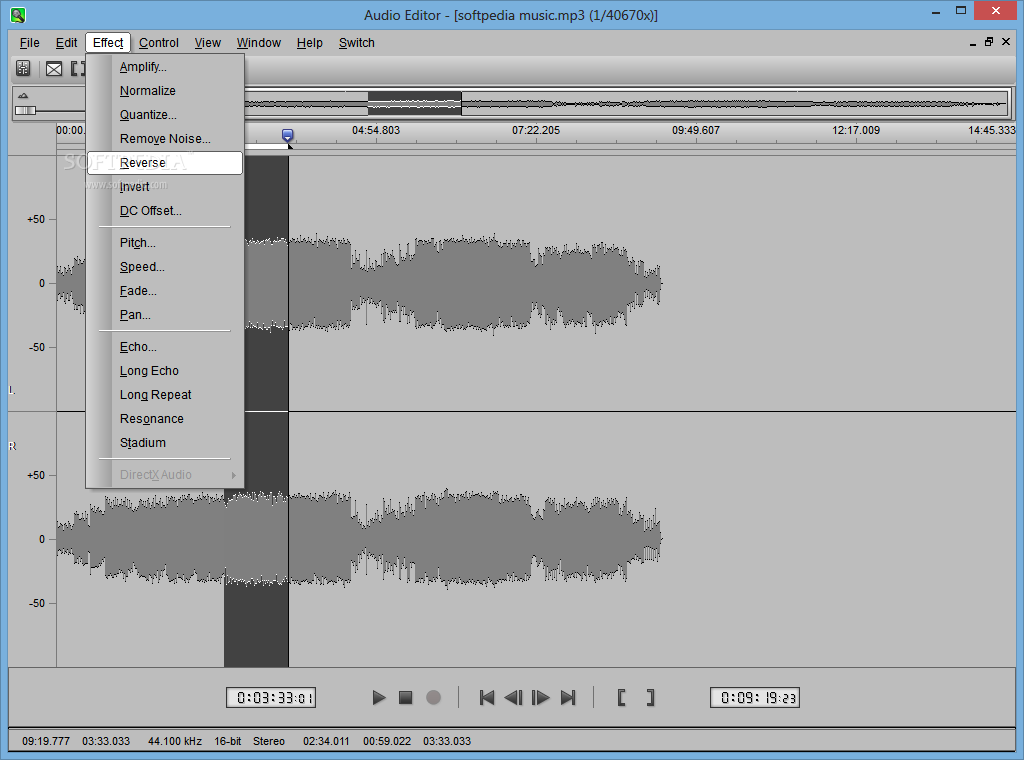Screen dimensions: 1024x760
Task: Click the total time display 0:09:19:23
Action: point(755,697)
